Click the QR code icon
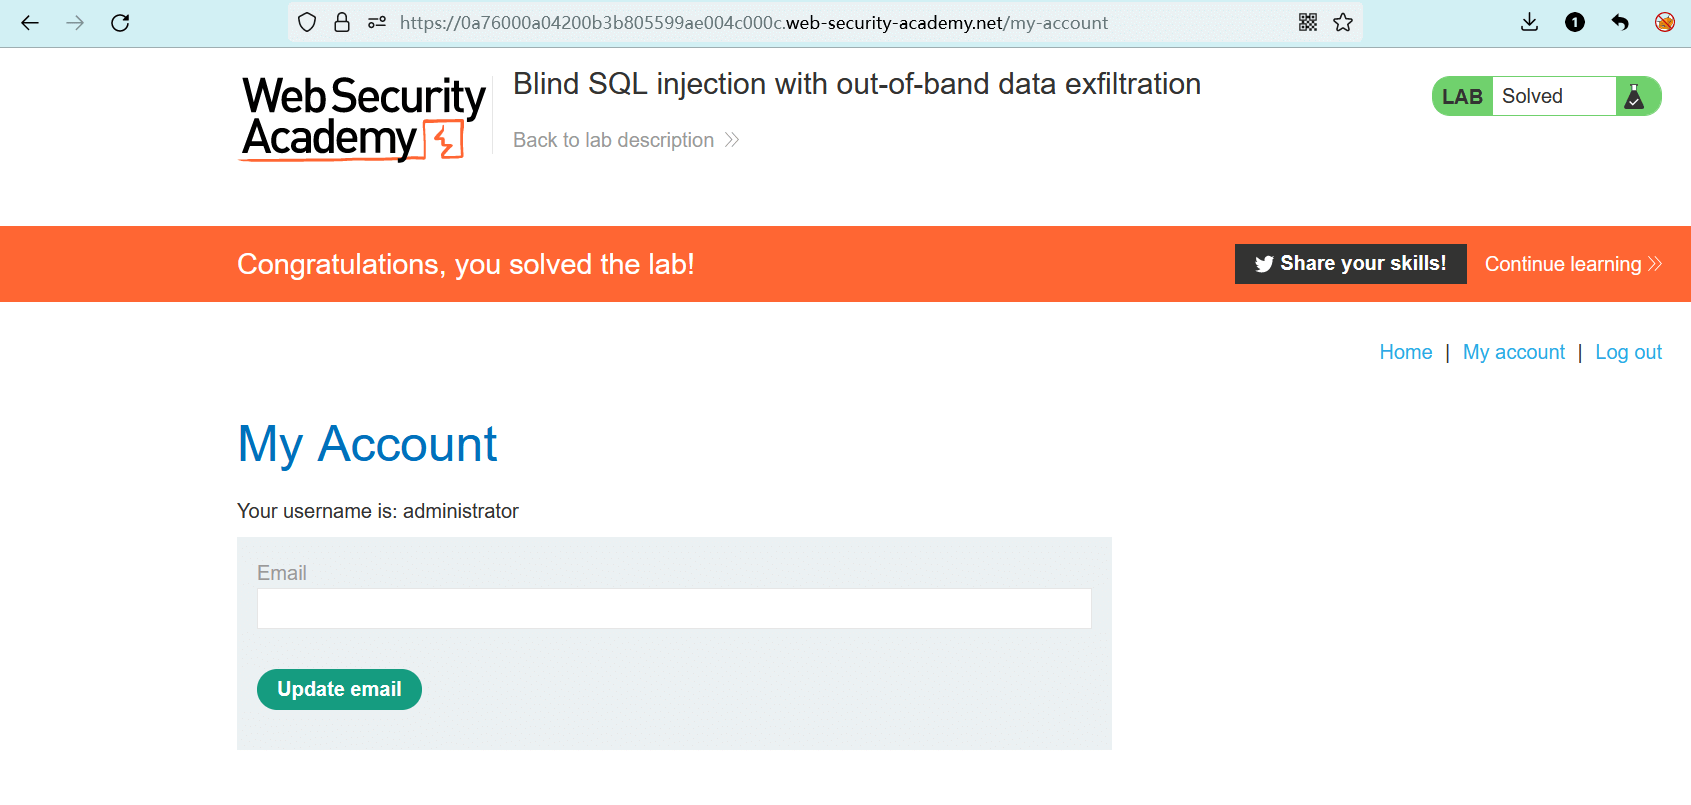 1308,23
